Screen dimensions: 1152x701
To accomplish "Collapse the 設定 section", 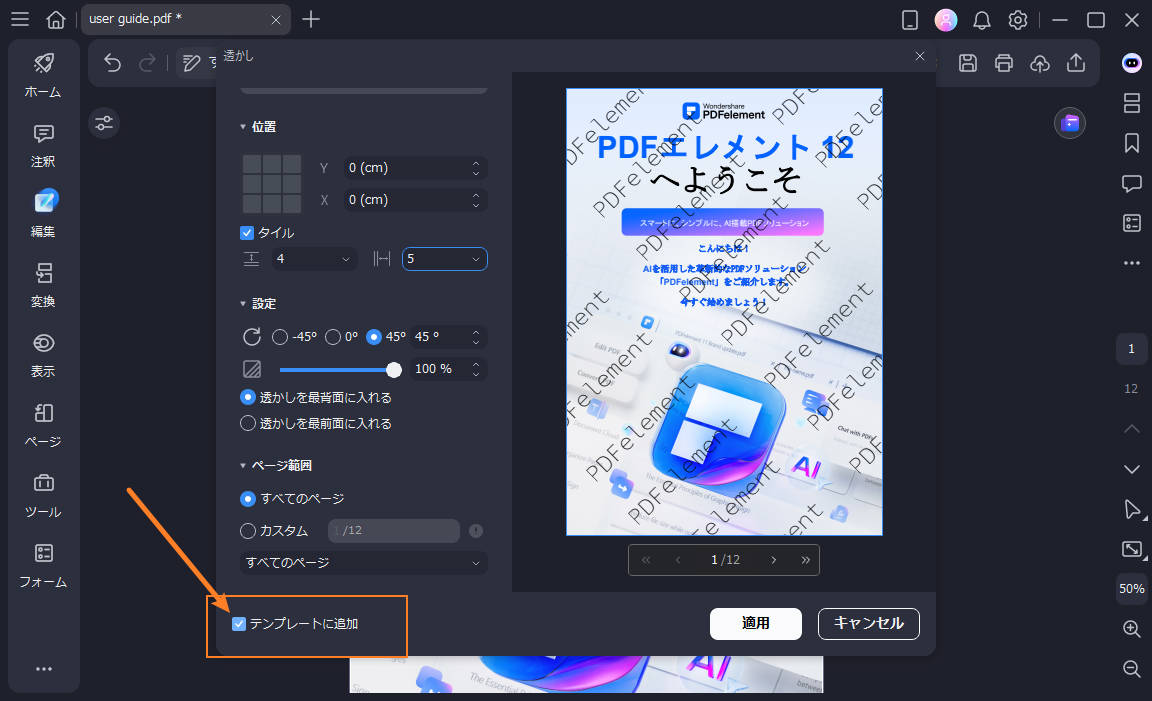I will [x=245, y=303].
